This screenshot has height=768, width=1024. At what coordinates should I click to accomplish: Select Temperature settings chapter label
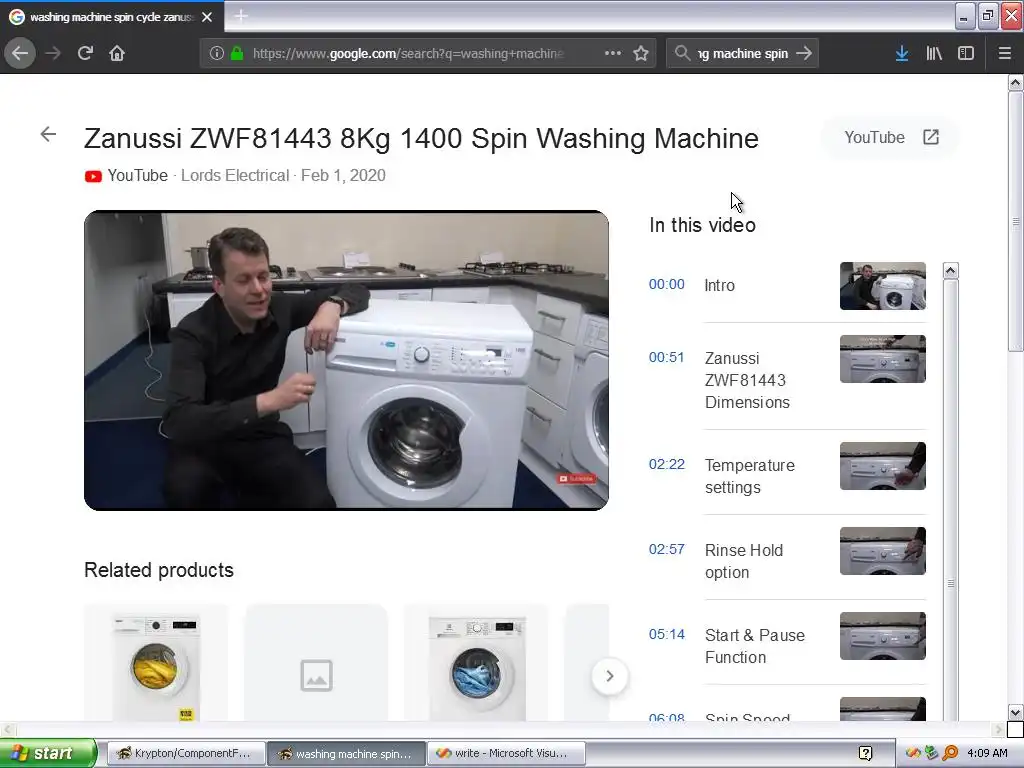click(750, 476)
